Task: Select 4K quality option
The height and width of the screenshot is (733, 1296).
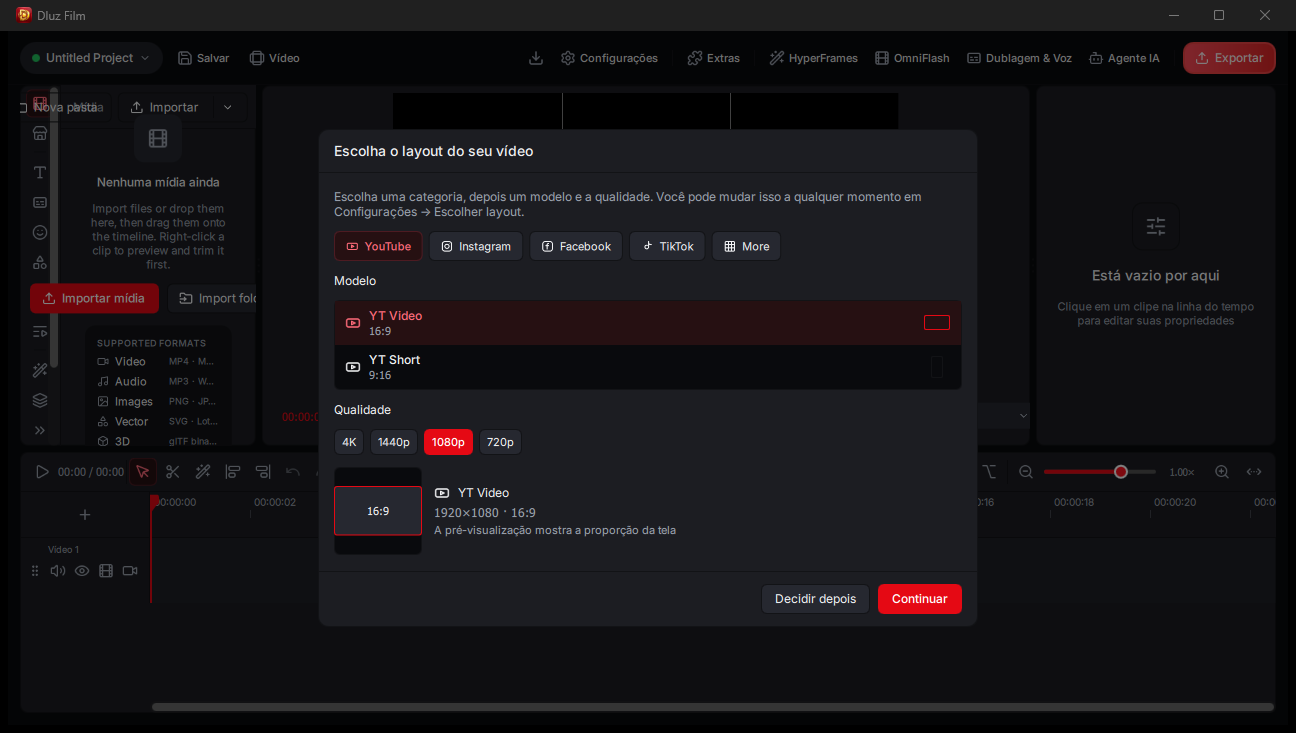Action: (349, 442)
